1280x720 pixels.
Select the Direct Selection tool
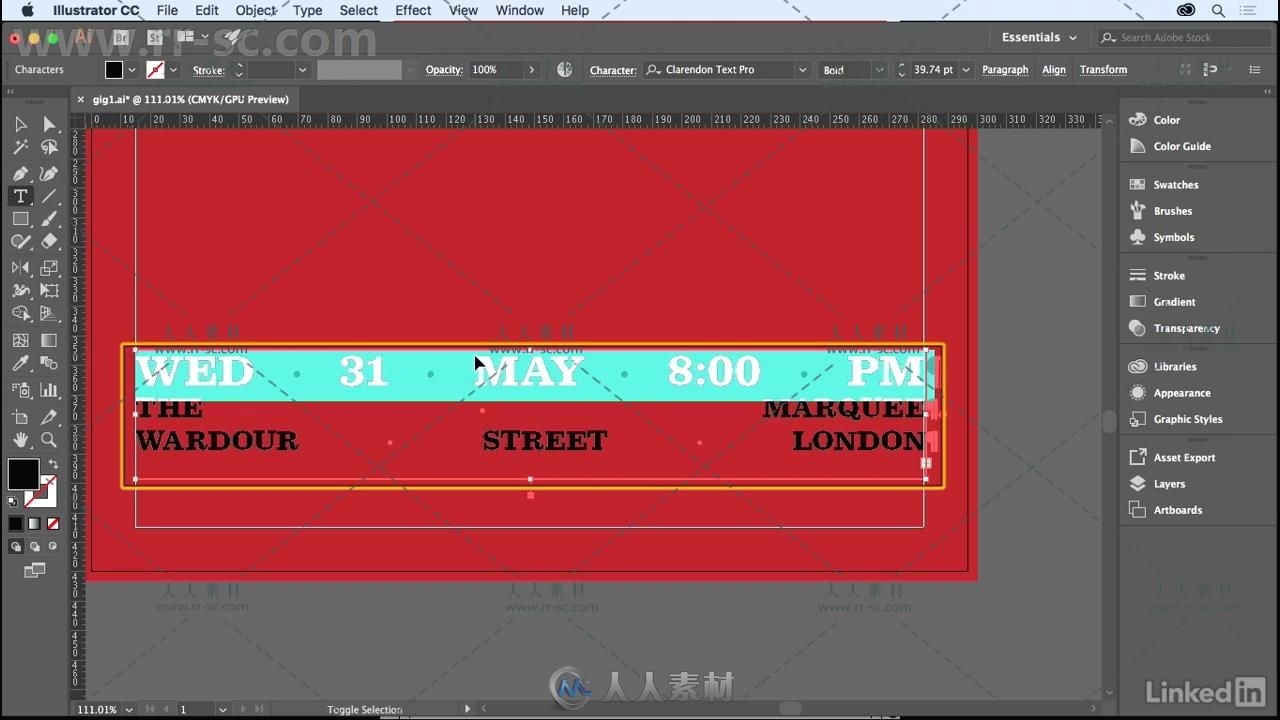[49, 124]
